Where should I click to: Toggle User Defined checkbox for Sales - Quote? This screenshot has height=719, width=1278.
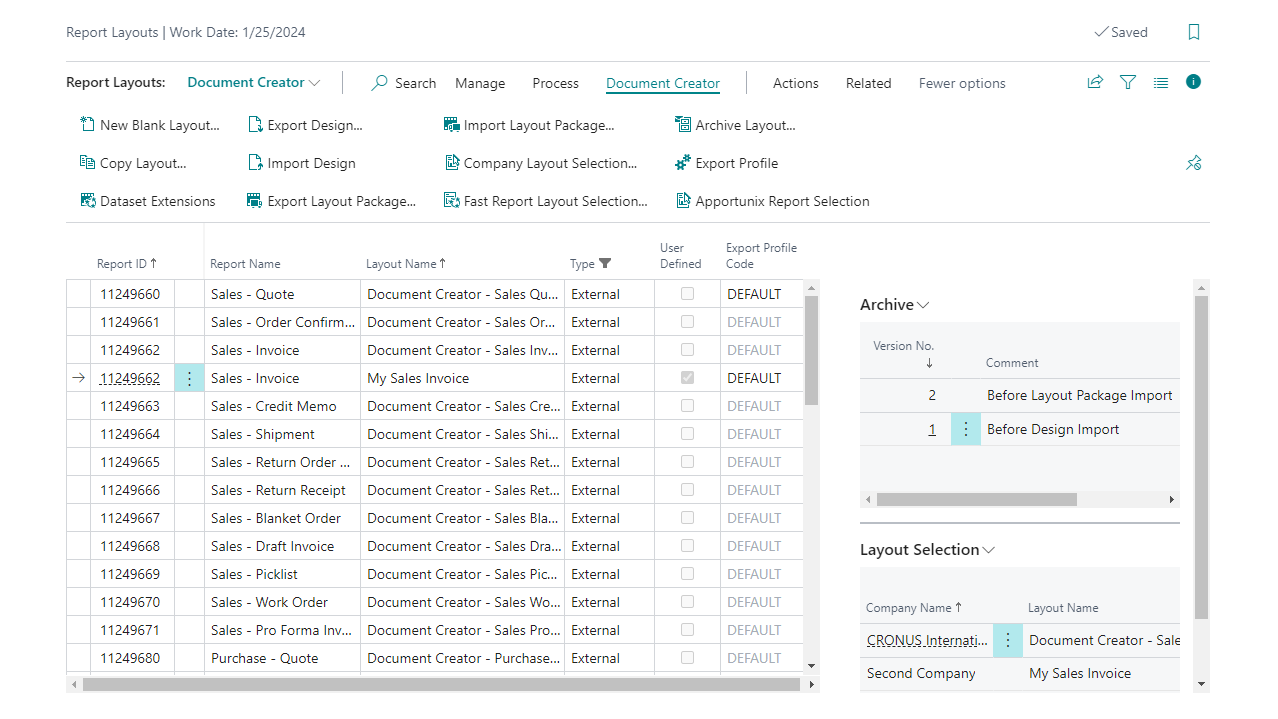click(687, 294)
